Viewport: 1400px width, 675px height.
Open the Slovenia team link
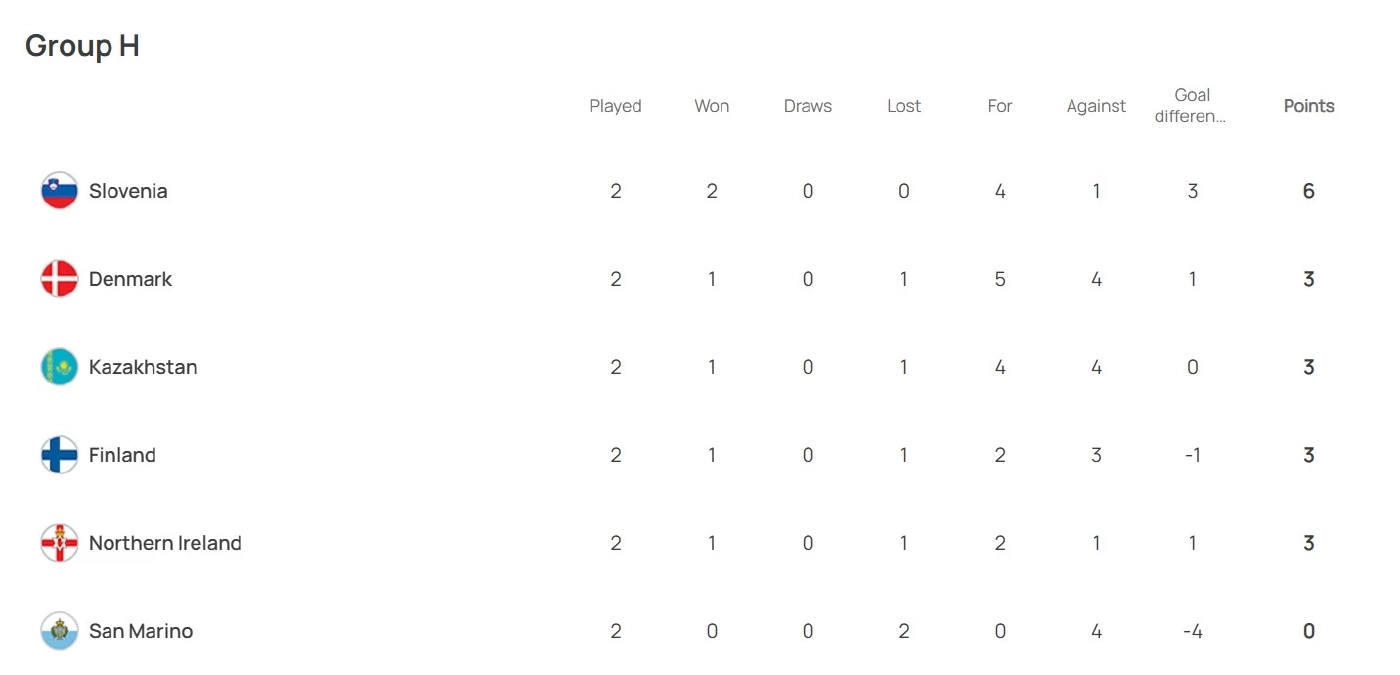128,191
